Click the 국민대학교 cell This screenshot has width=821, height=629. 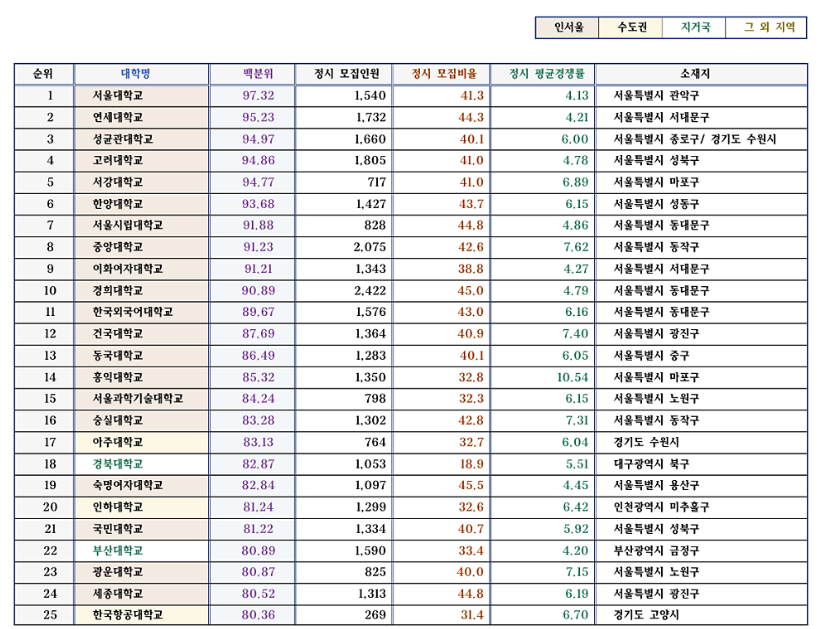(141, 529)
